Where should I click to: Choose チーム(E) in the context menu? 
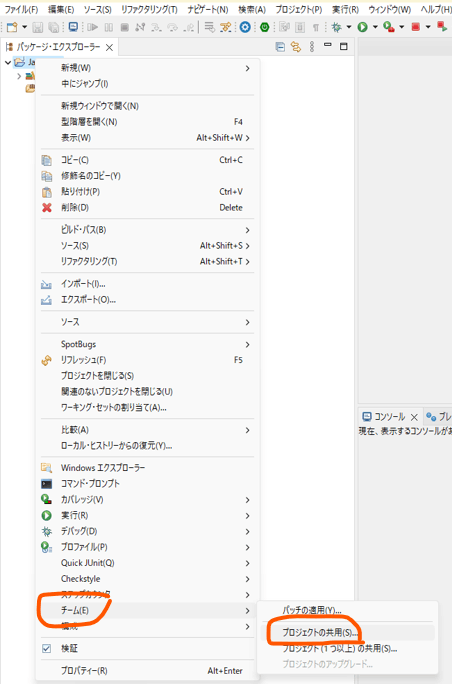(147, 610)
